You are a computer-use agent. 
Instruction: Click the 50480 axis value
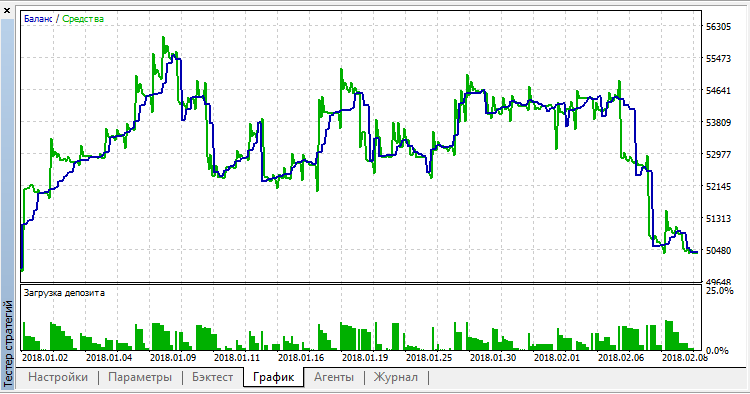(x=718, y=251)
